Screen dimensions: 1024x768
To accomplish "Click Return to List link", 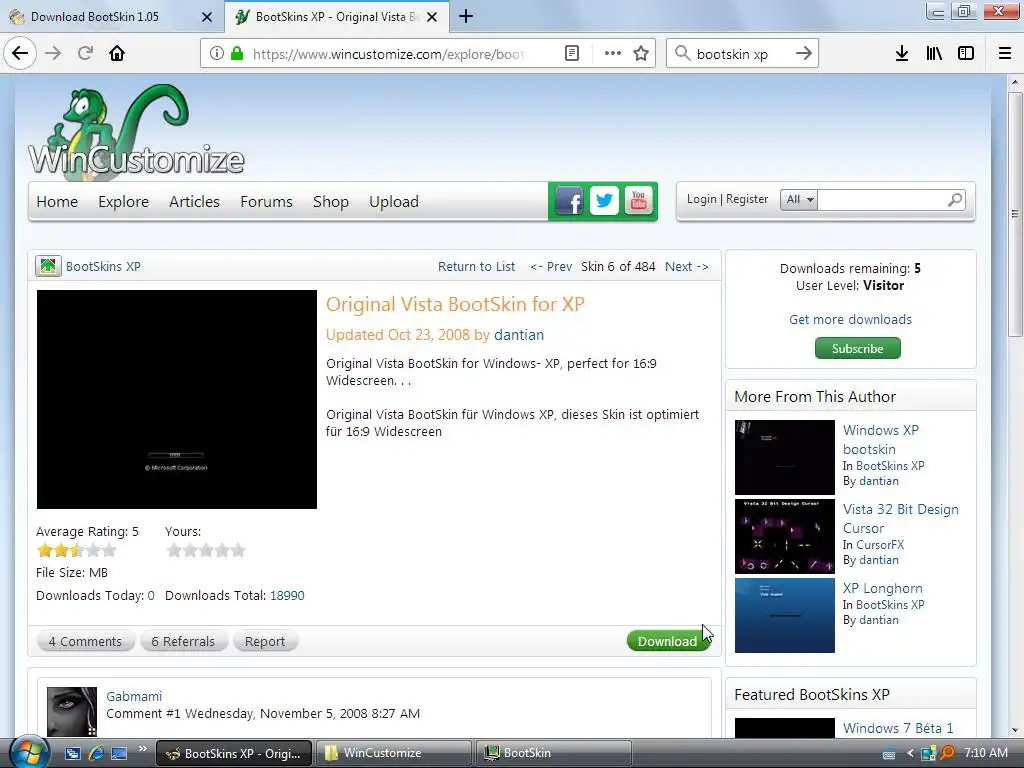I will [476, 266].
